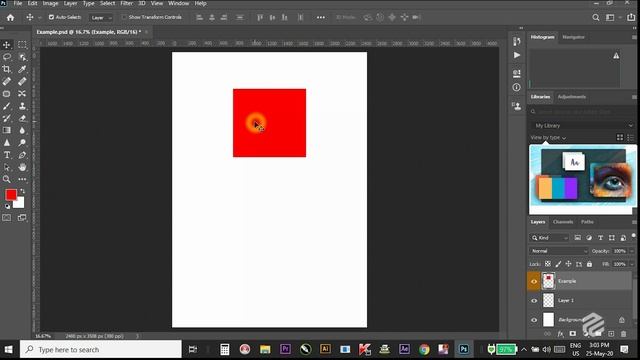Toggle lock all padlock icon

[x=589, y=264]
